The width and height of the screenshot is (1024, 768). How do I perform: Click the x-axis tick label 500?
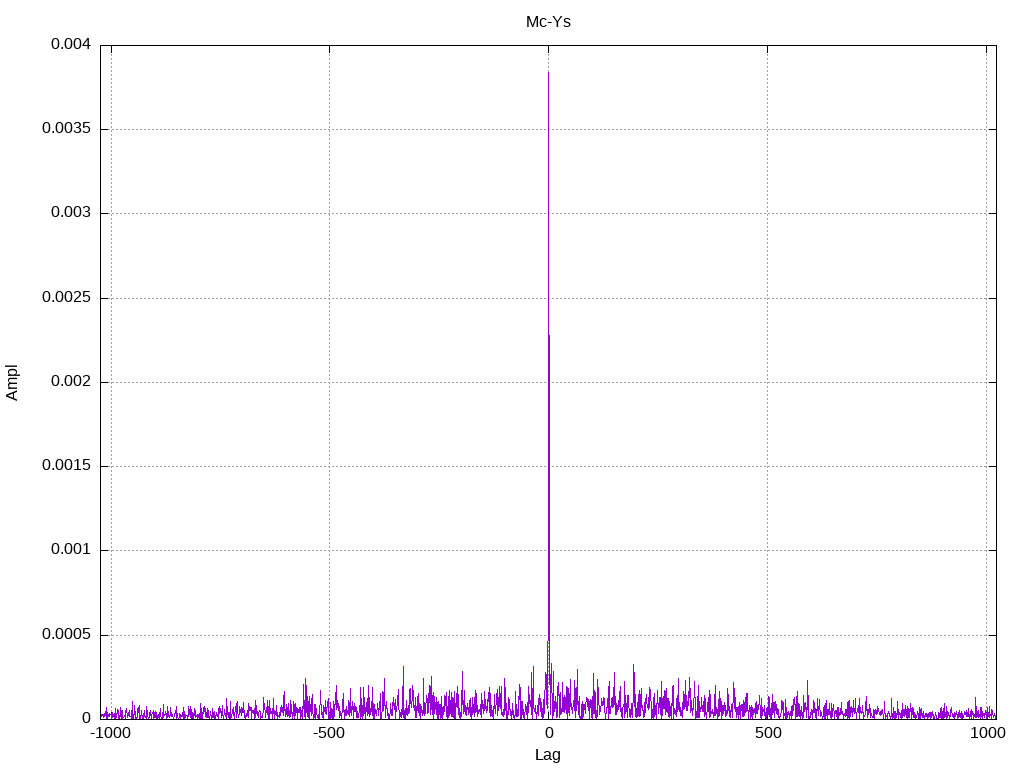pyautogui.click(x=768, y=733)
